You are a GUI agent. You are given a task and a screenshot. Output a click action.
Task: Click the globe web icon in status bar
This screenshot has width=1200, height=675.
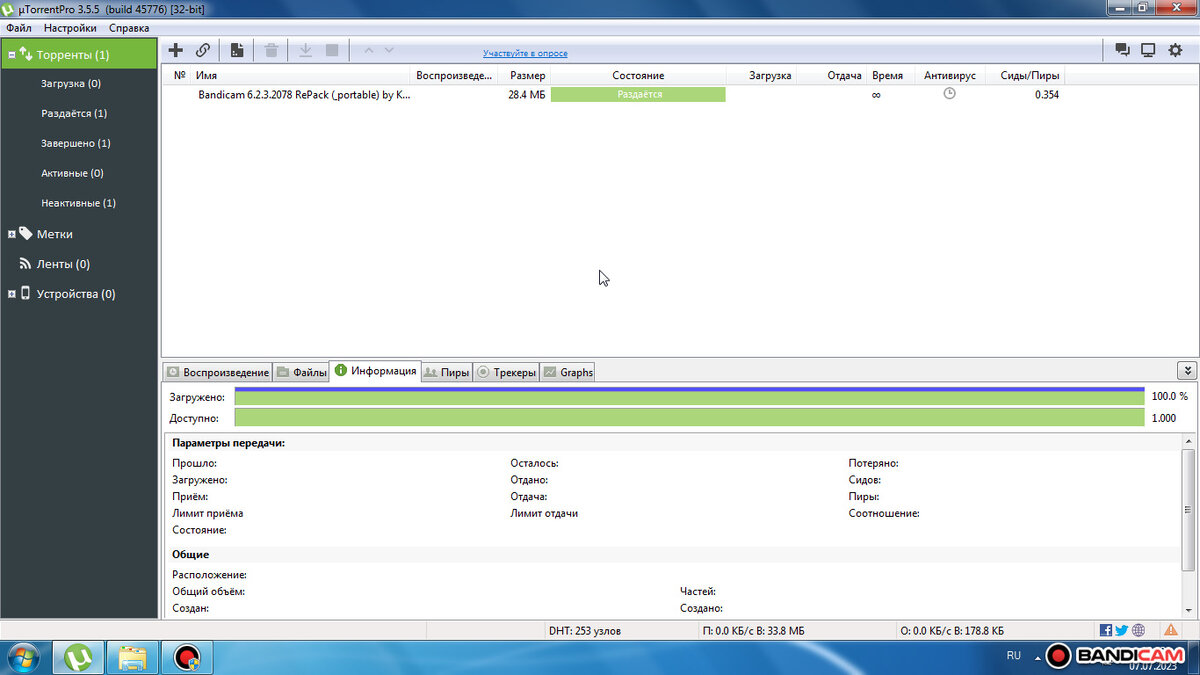1138,630
